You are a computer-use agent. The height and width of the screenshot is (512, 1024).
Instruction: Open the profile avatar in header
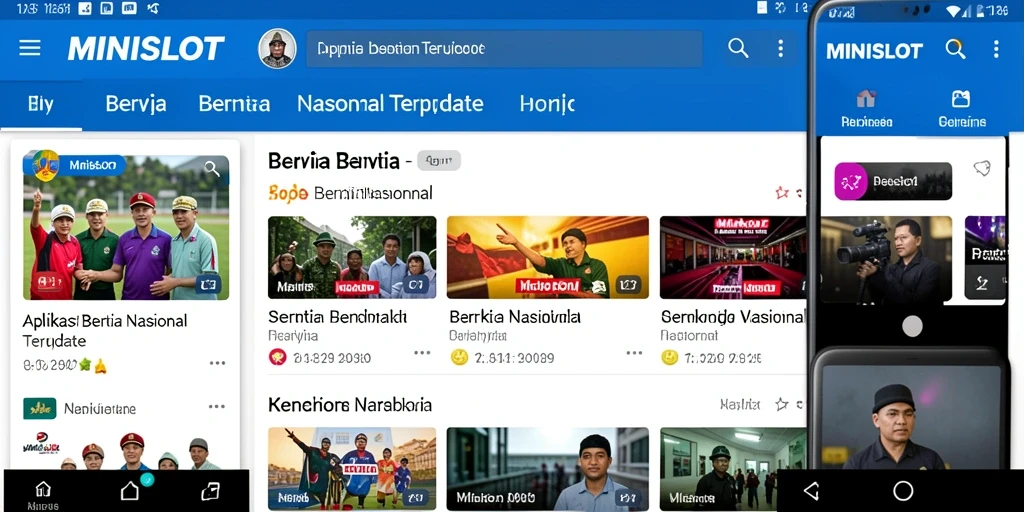(277, 48)
